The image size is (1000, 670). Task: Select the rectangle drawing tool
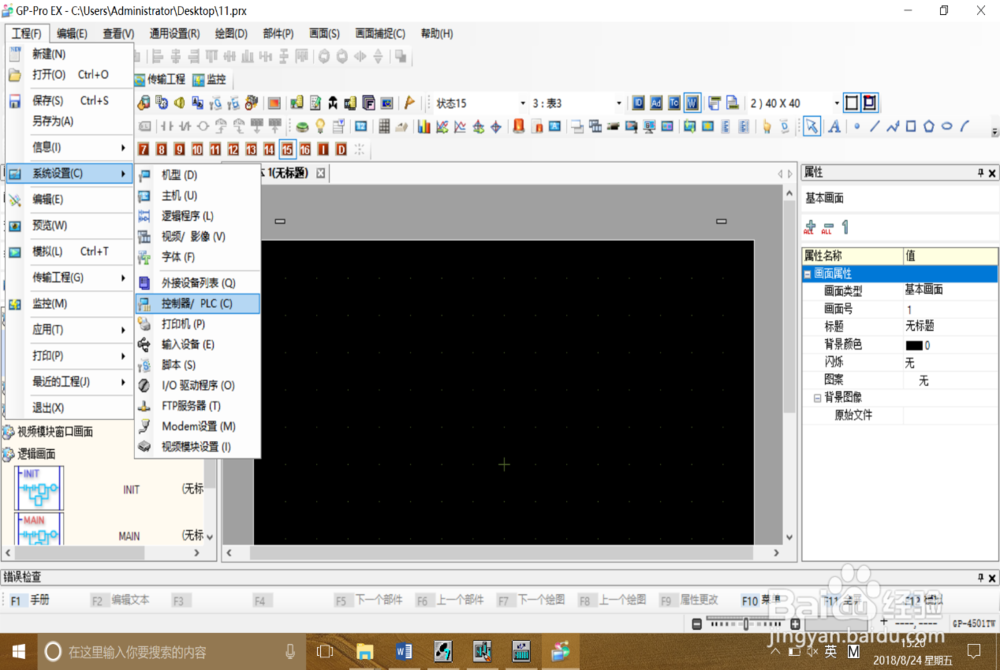point(911,126)
